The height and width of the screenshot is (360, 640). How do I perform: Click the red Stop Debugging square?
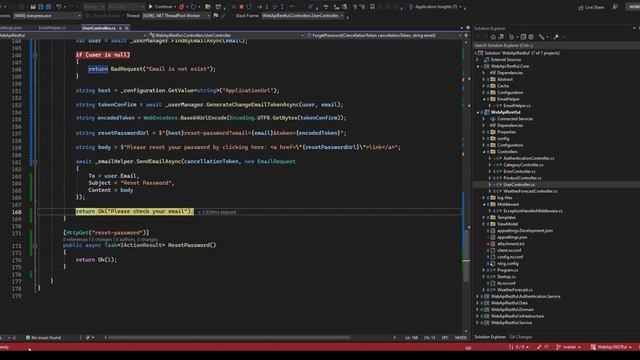click(241, 7)
